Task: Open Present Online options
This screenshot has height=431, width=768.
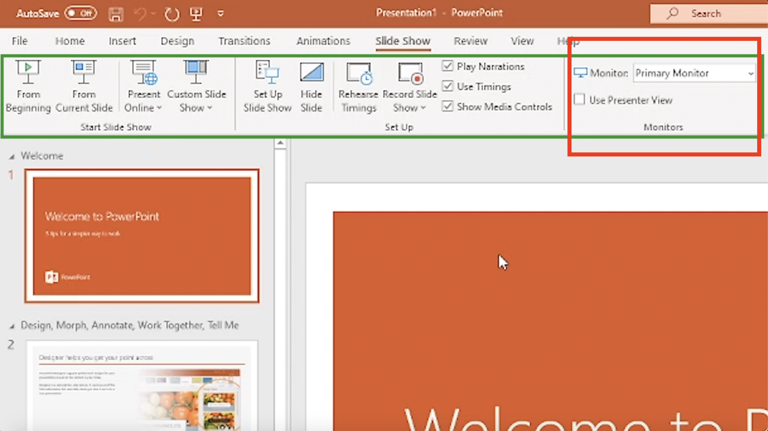Action: click(144, 87)
